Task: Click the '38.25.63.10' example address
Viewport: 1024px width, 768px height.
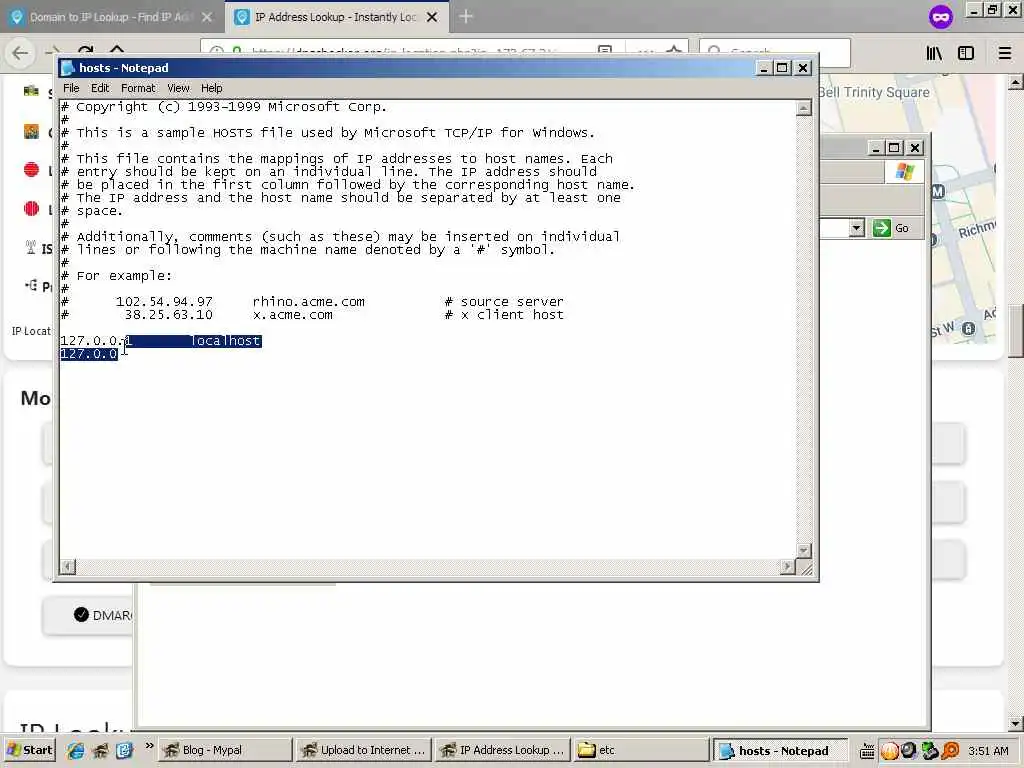Action: [168, 315]
